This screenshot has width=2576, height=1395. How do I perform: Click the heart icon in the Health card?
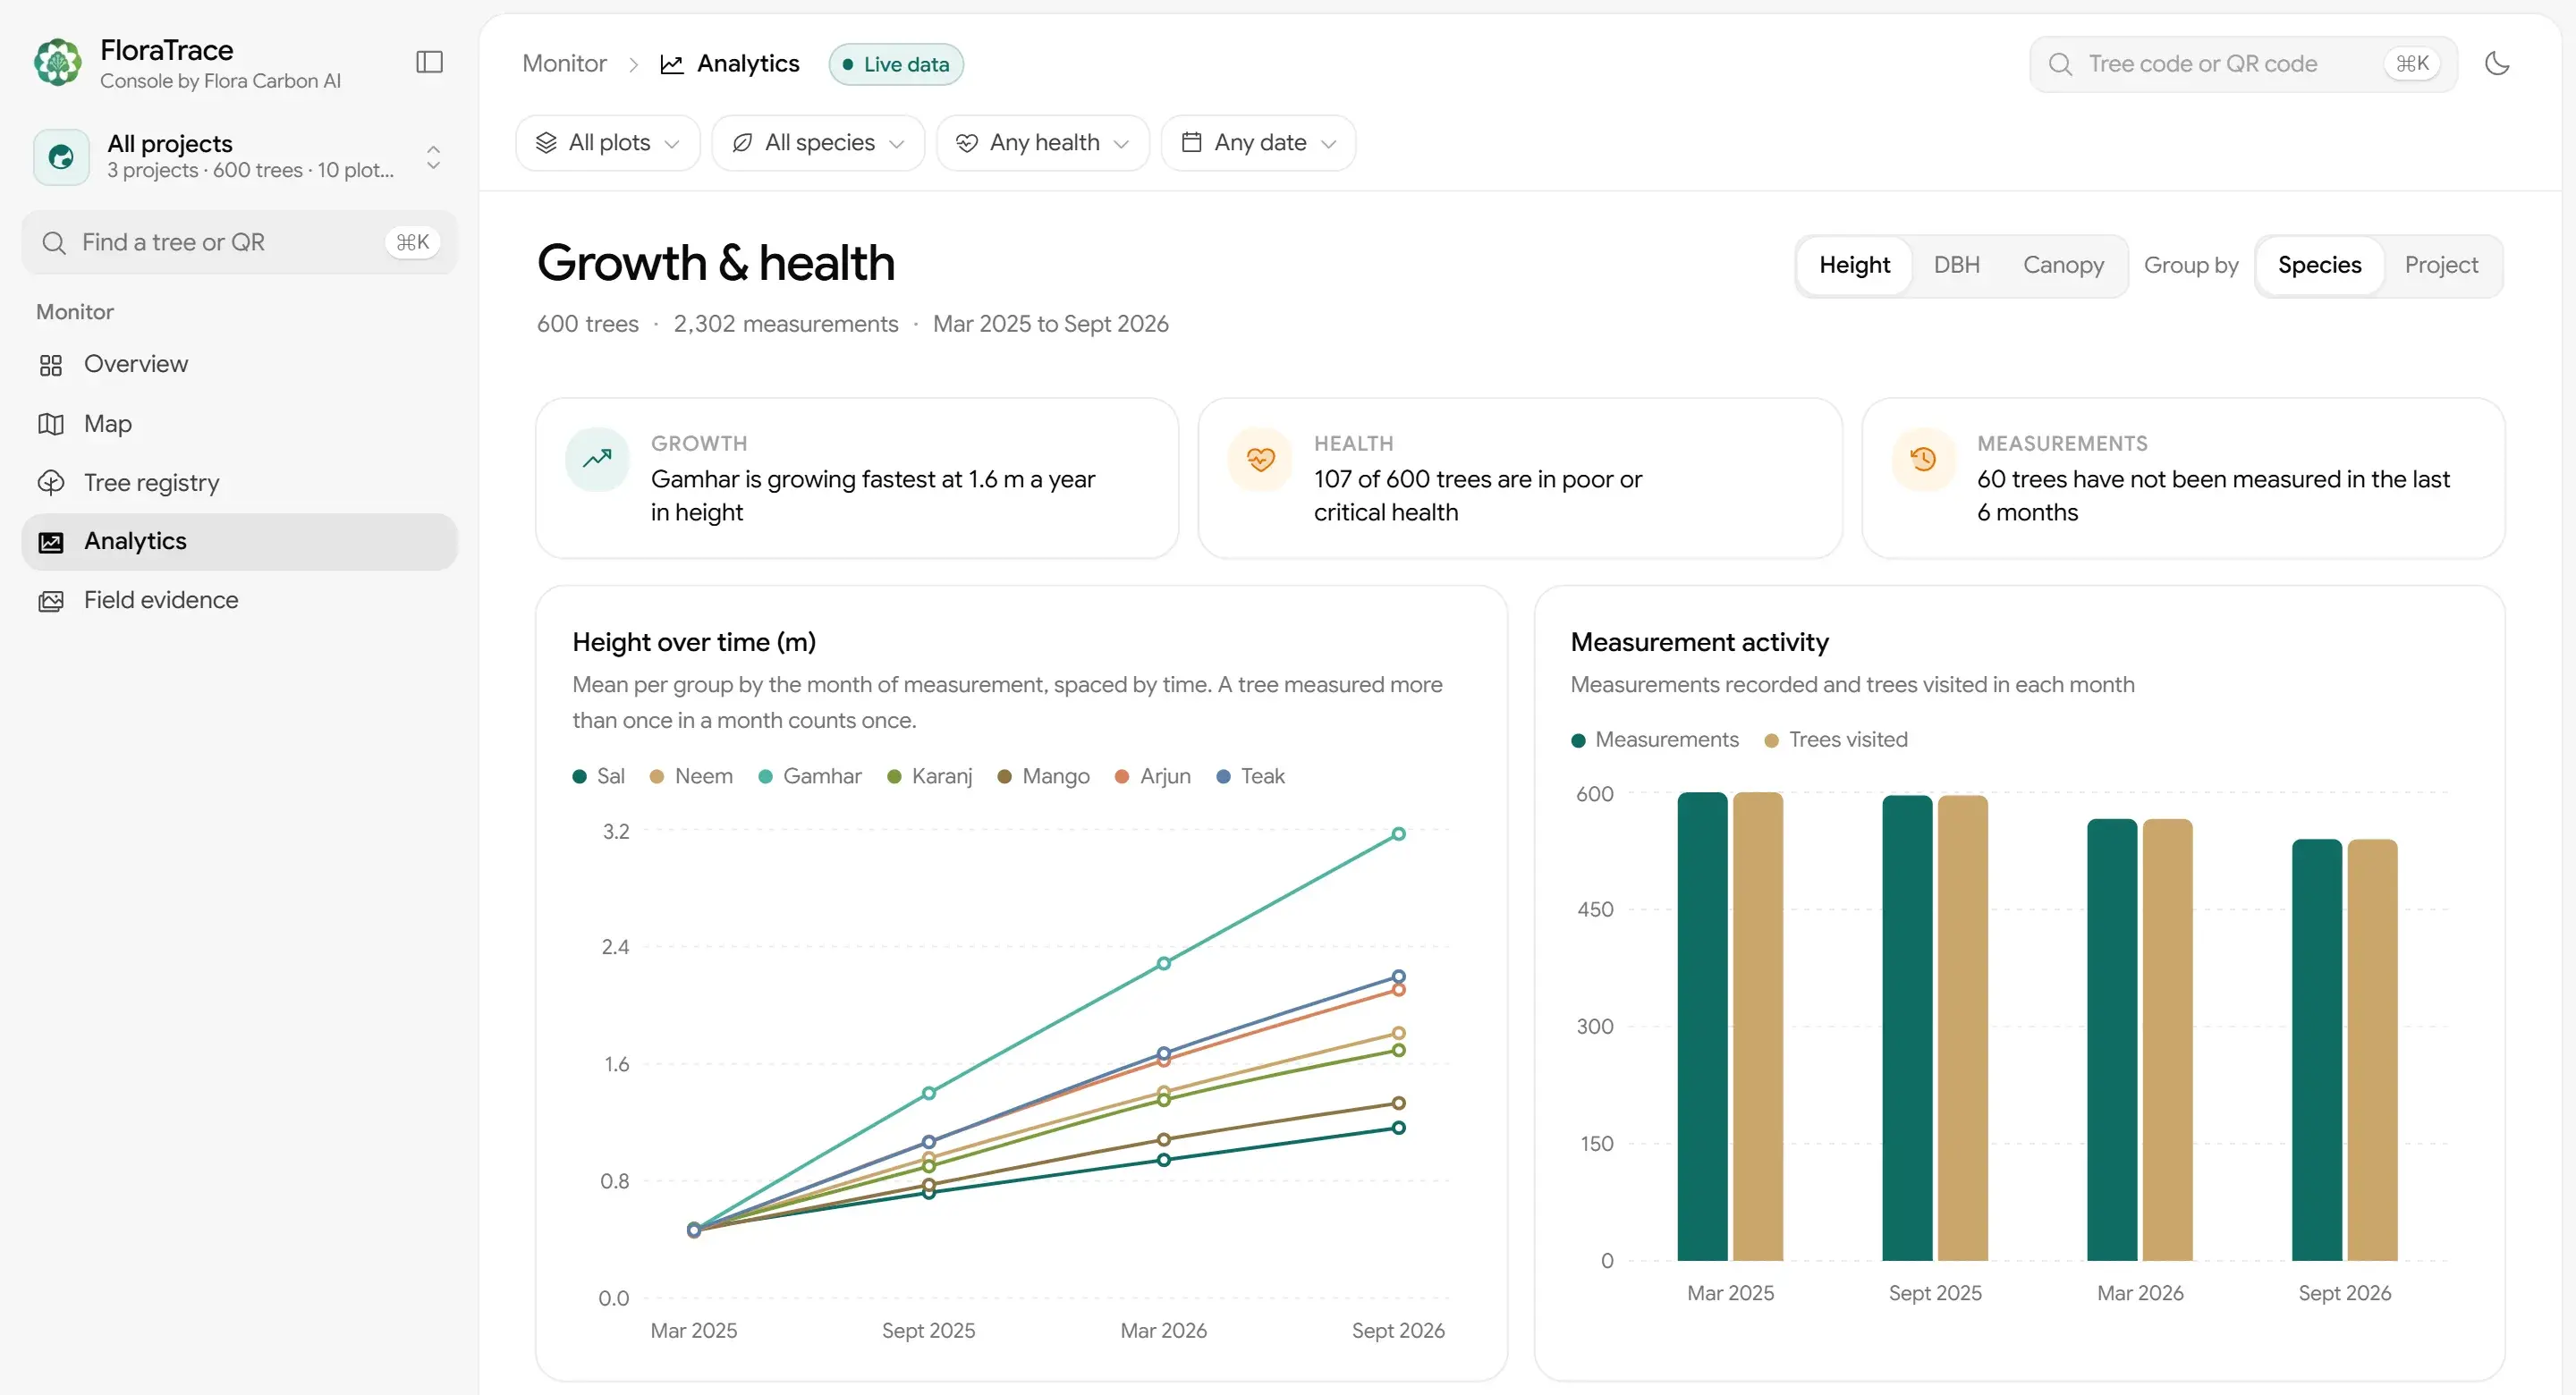click(1260, 459)
